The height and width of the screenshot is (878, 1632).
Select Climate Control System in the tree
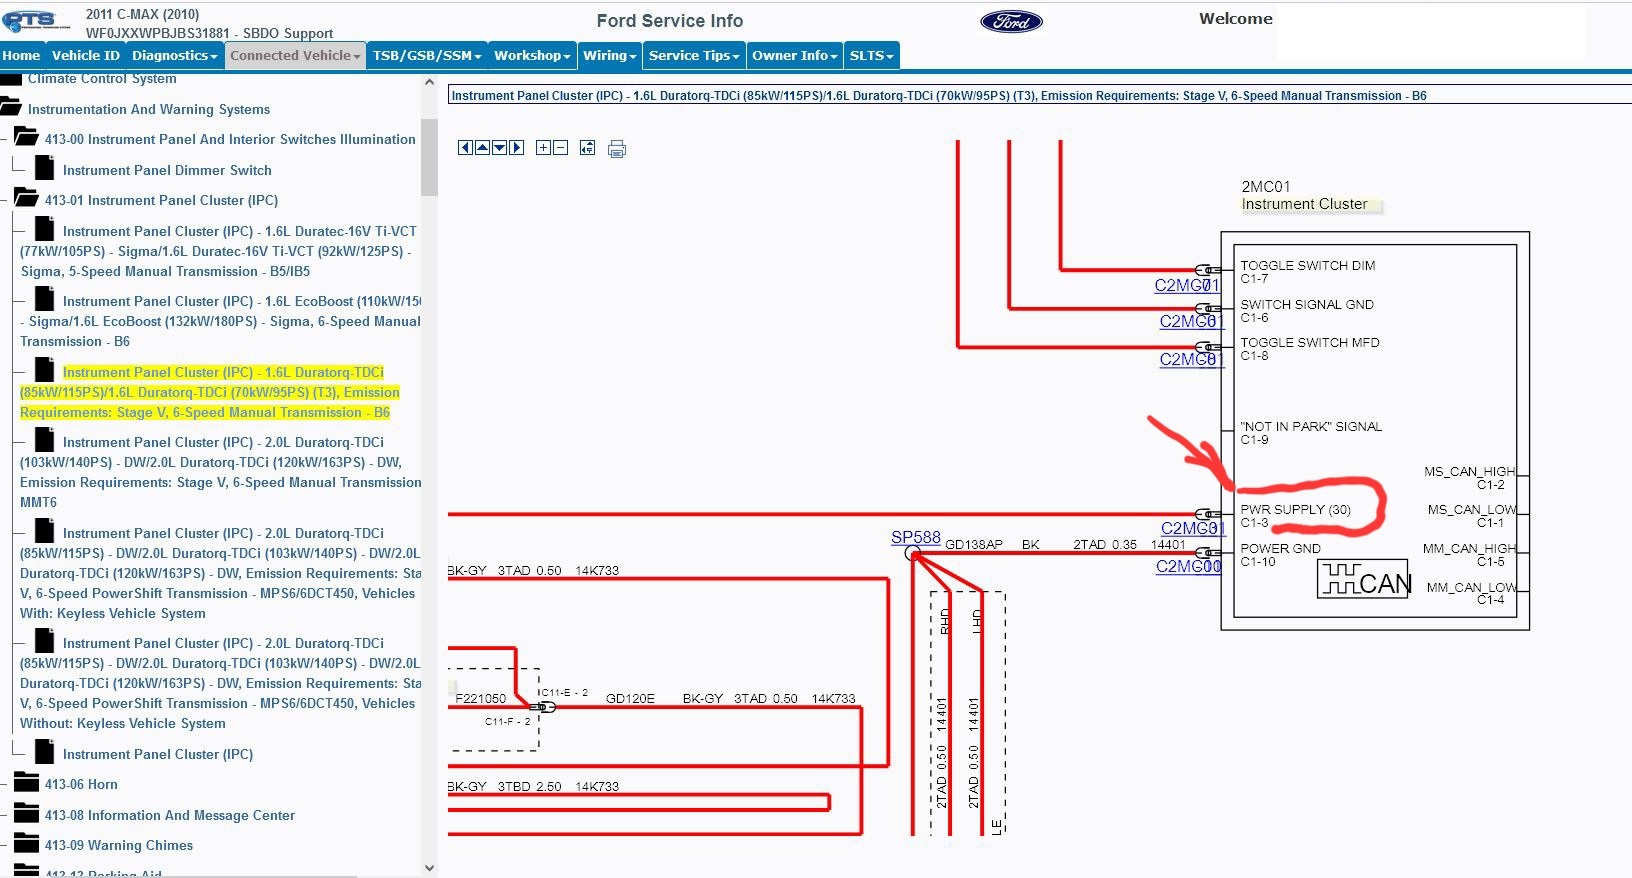(102, 79)
